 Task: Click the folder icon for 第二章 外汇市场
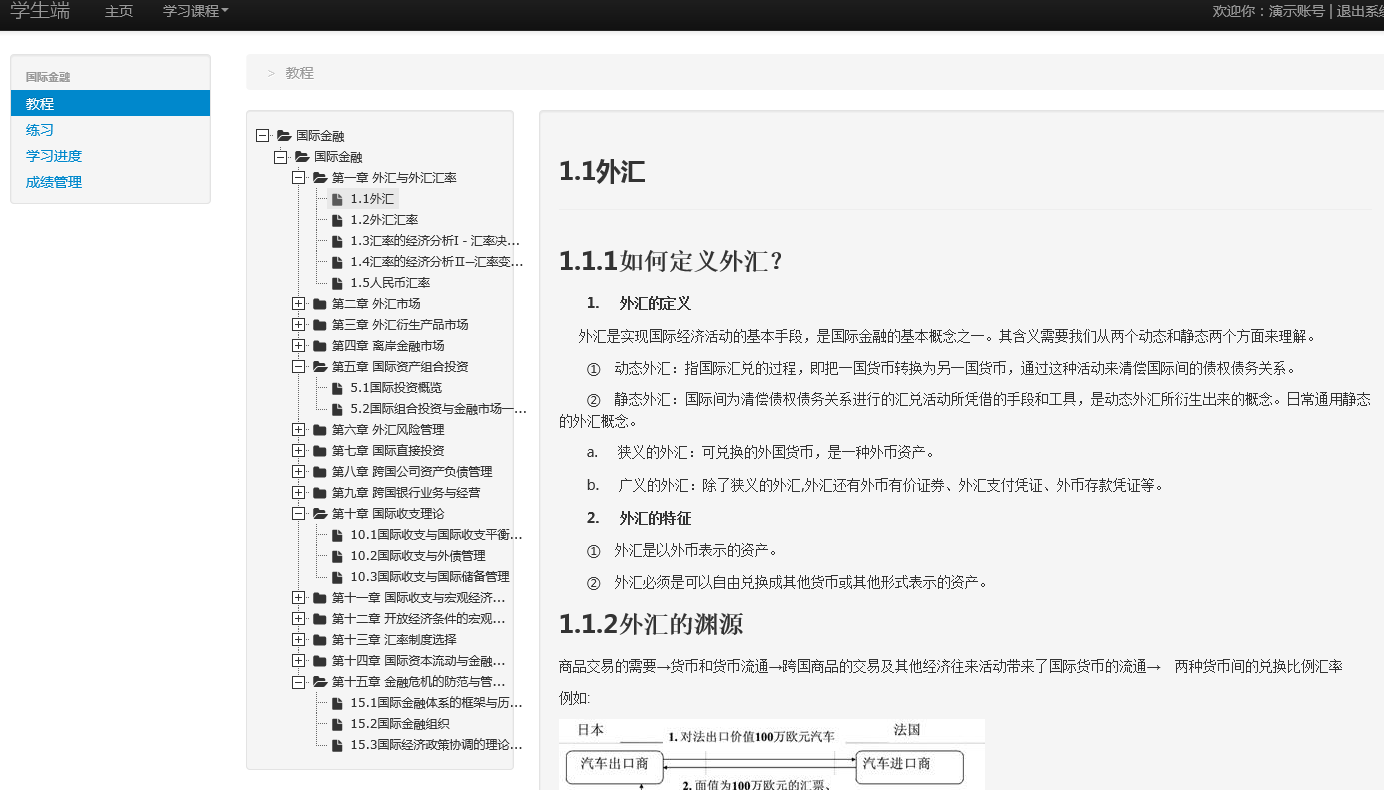click(319, 304)
